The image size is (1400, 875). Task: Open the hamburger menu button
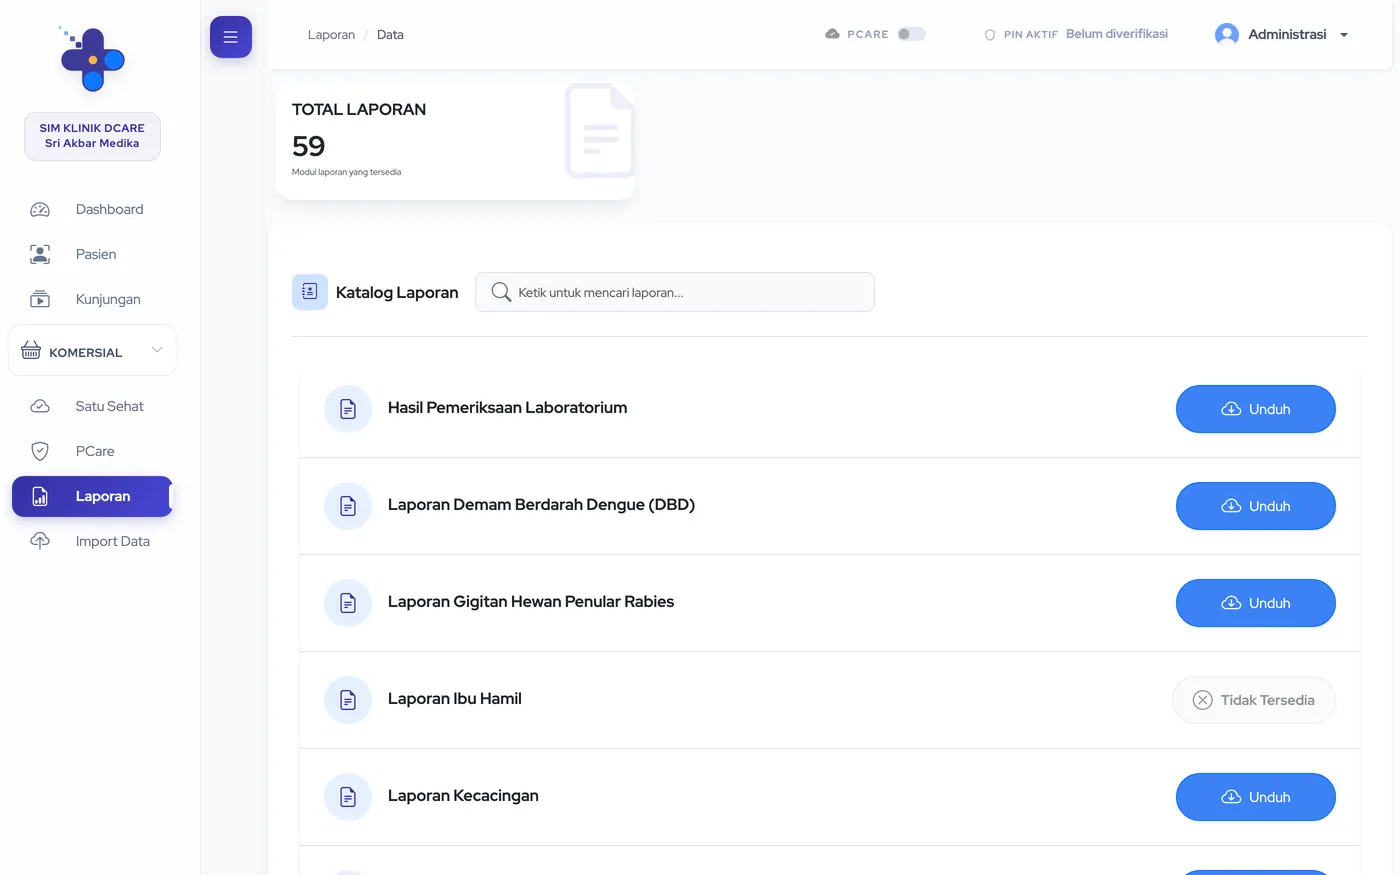(x=231, y=37)
